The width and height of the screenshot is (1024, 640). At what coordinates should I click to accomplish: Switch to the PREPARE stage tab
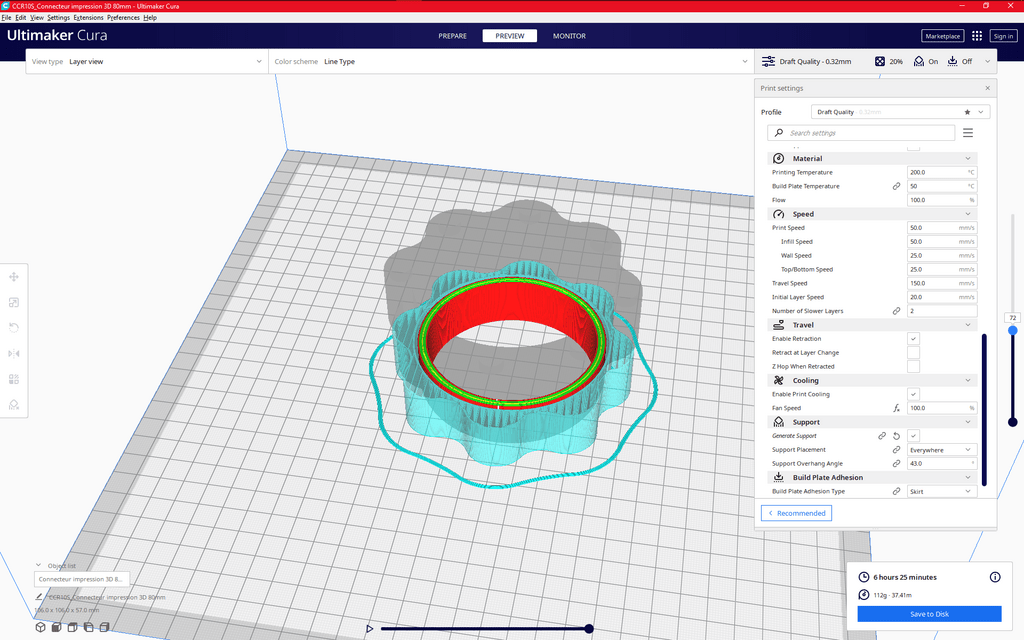click(453, 36)
